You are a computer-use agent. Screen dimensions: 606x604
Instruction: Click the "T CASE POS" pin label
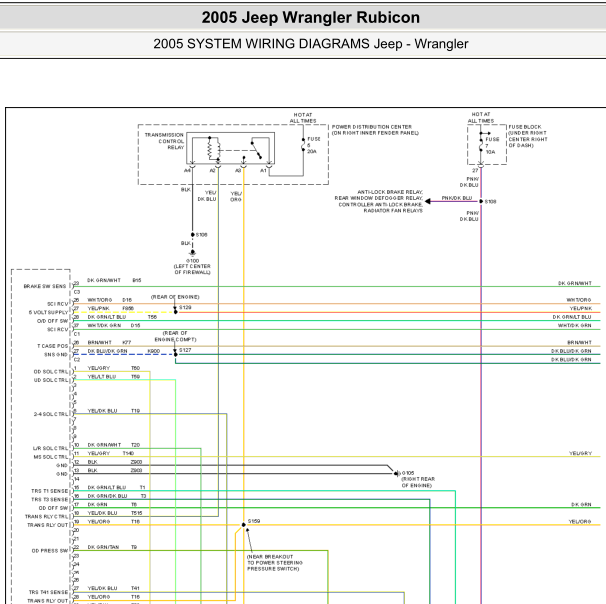[52, 346]
